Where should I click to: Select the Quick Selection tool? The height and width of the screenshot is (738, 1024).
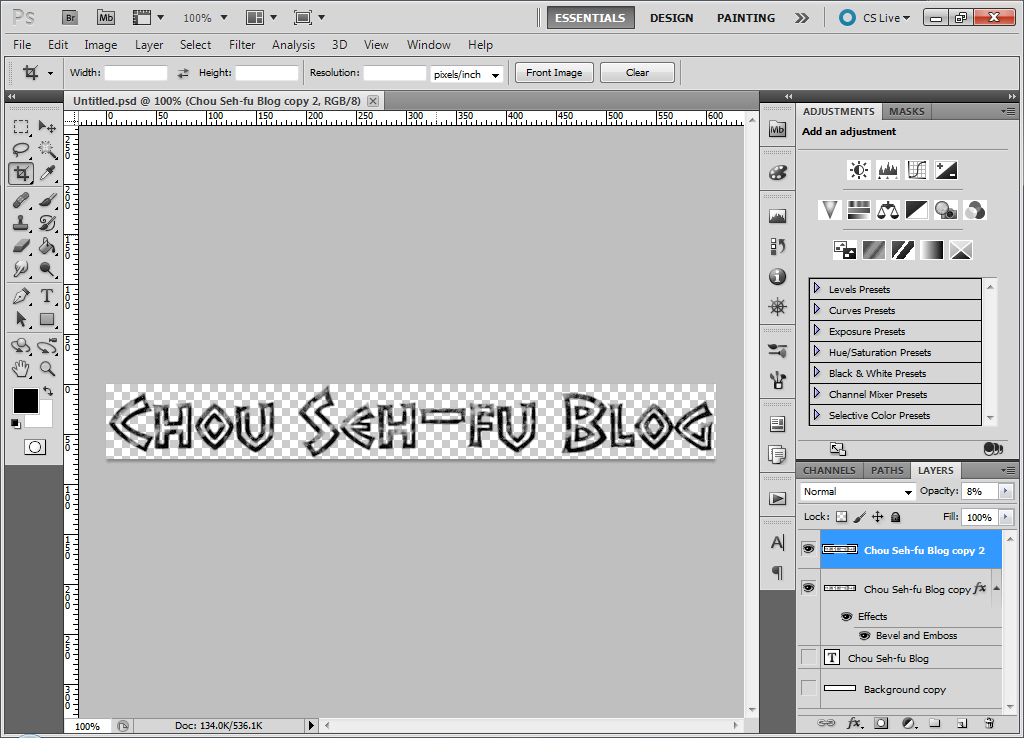pyautogui.click(x=47, y=150)
